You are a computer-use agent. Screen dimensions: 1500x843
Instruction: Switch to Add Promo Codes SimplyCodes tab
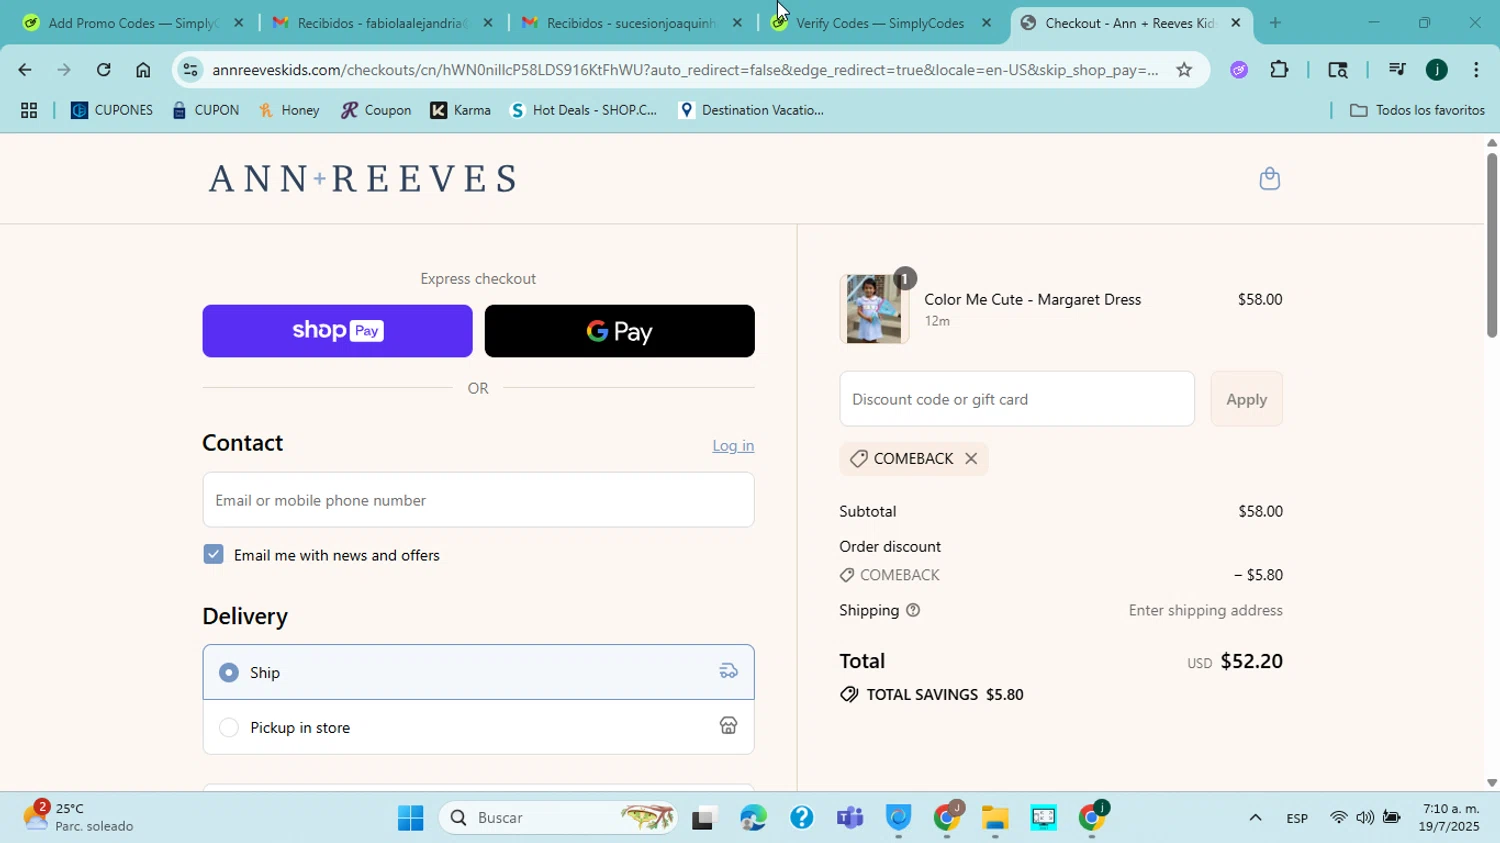pos(132,23)
